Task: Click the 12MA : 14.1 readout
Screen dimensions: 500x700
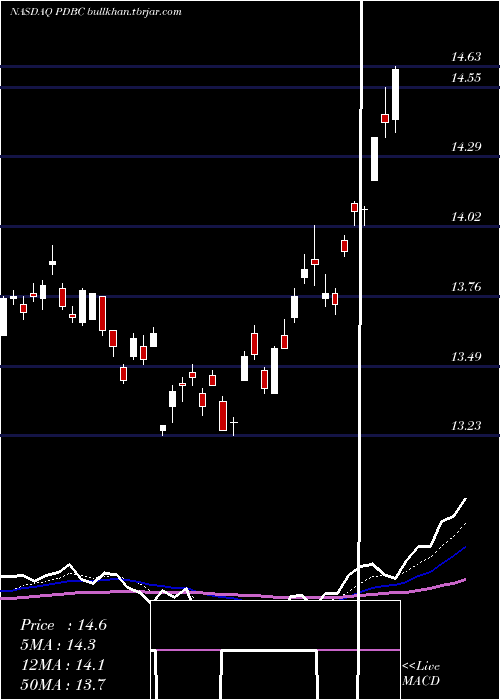Action: click(x=63, y=664)
